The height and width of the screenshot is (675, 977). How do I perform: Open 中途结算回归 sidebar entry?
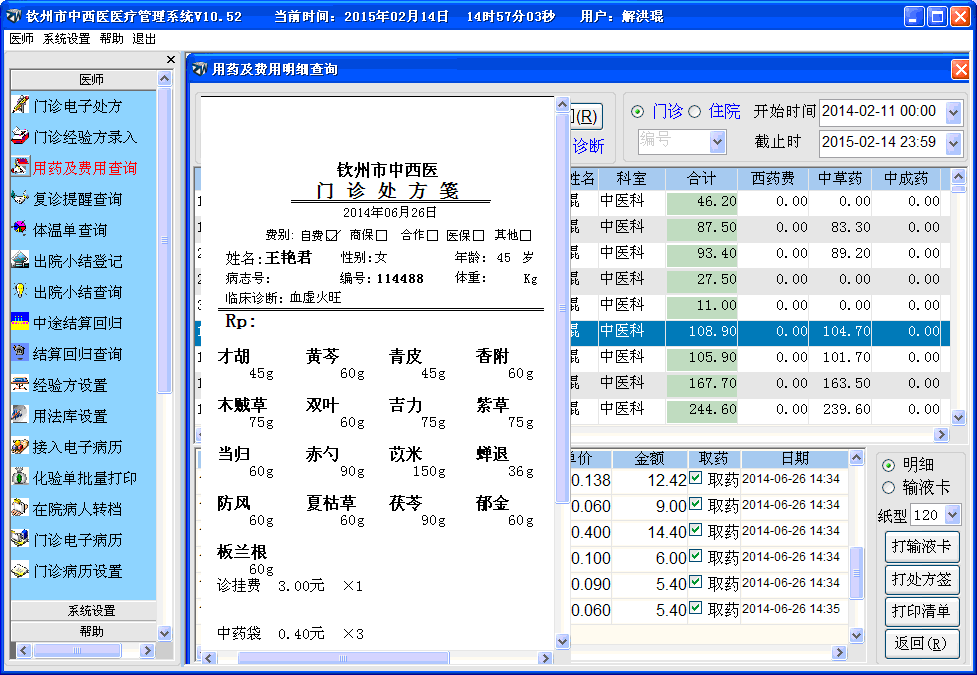(x=77, y=323)
